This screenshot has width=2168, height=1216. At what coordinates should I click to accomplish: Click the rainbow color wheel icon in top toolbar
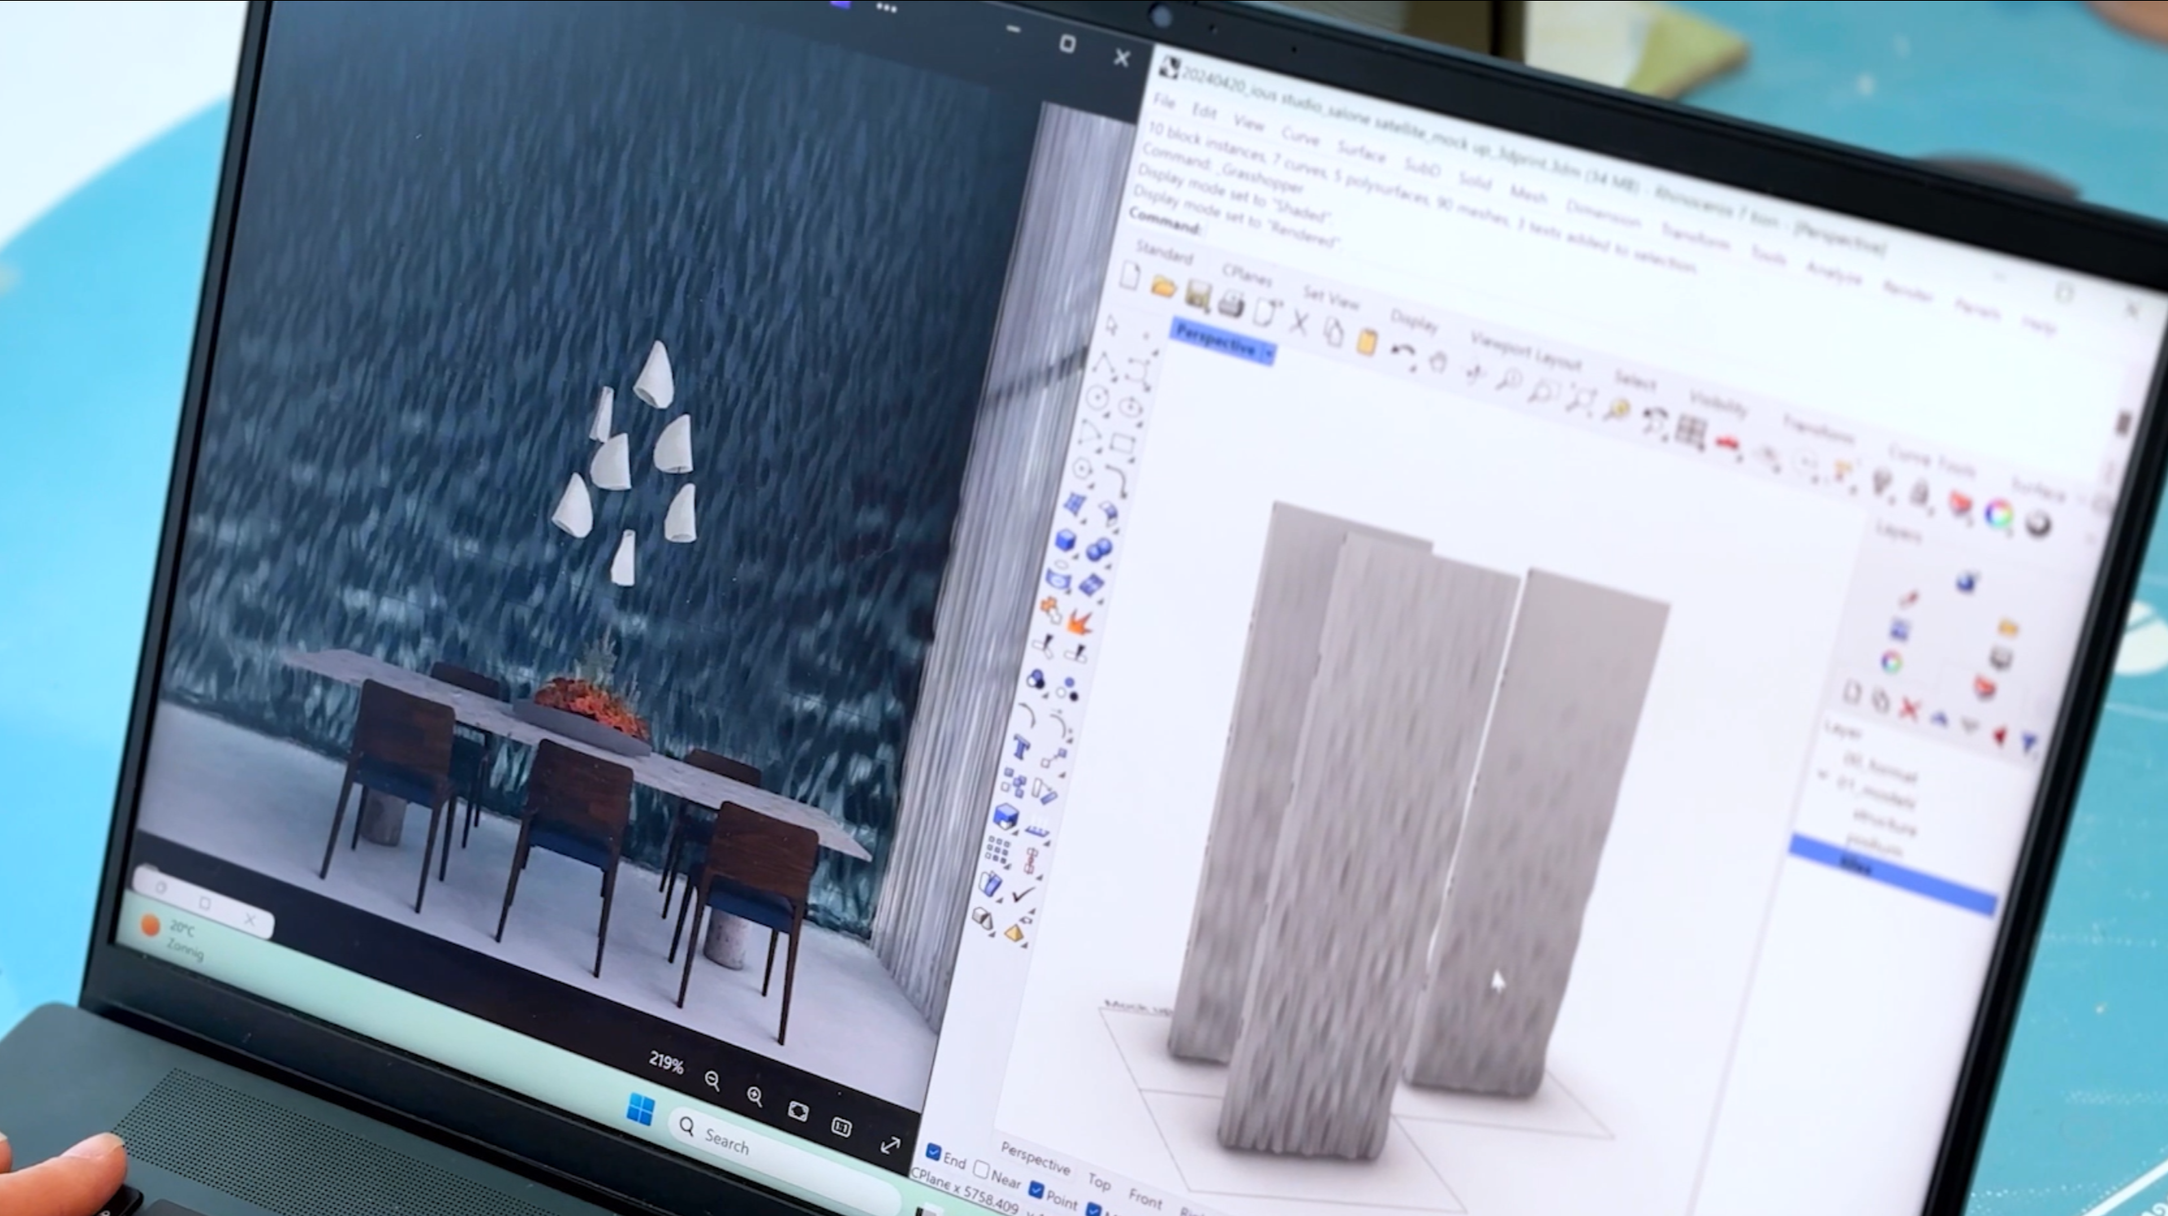click(1999, 514)
